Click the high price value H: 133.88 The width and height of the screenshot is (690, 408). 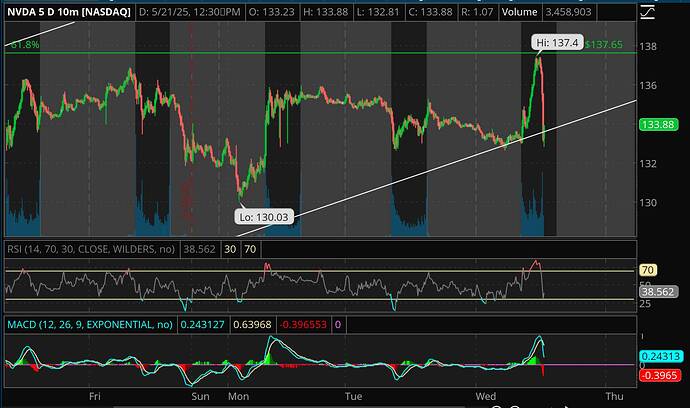[326, 12]
